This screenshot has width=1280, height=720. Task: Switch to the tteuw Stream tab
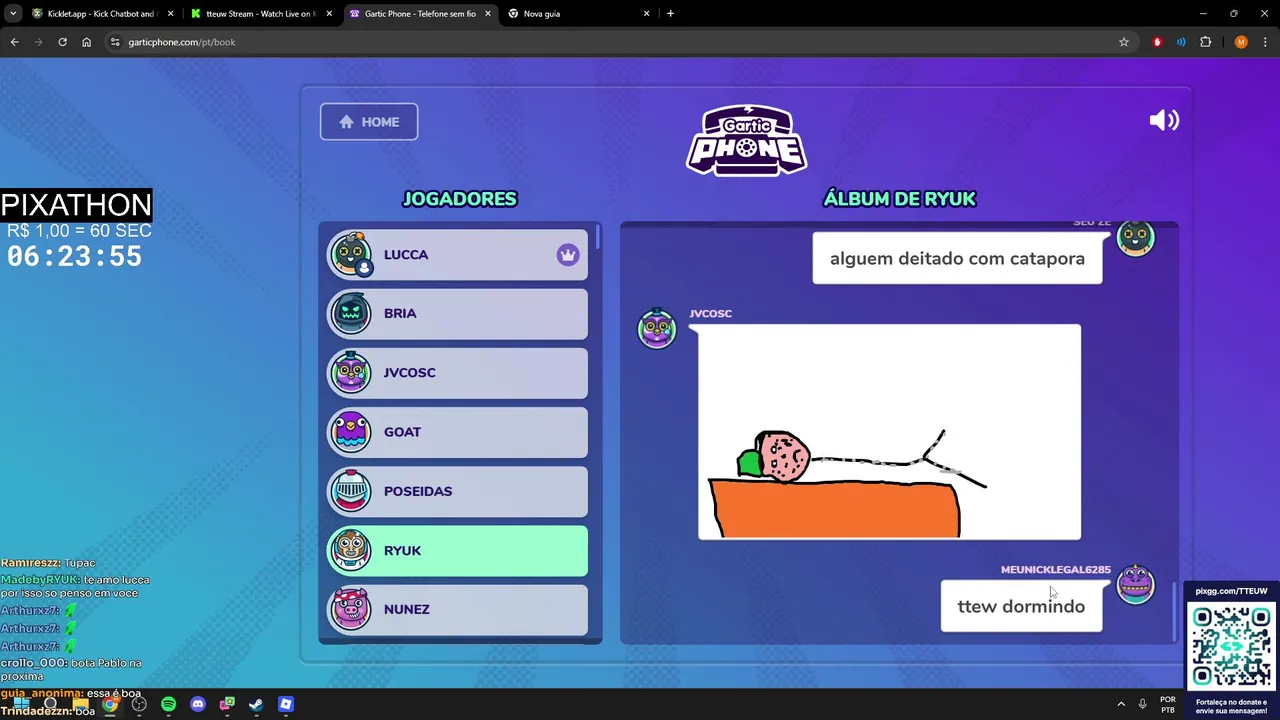[x=260, y=14]
